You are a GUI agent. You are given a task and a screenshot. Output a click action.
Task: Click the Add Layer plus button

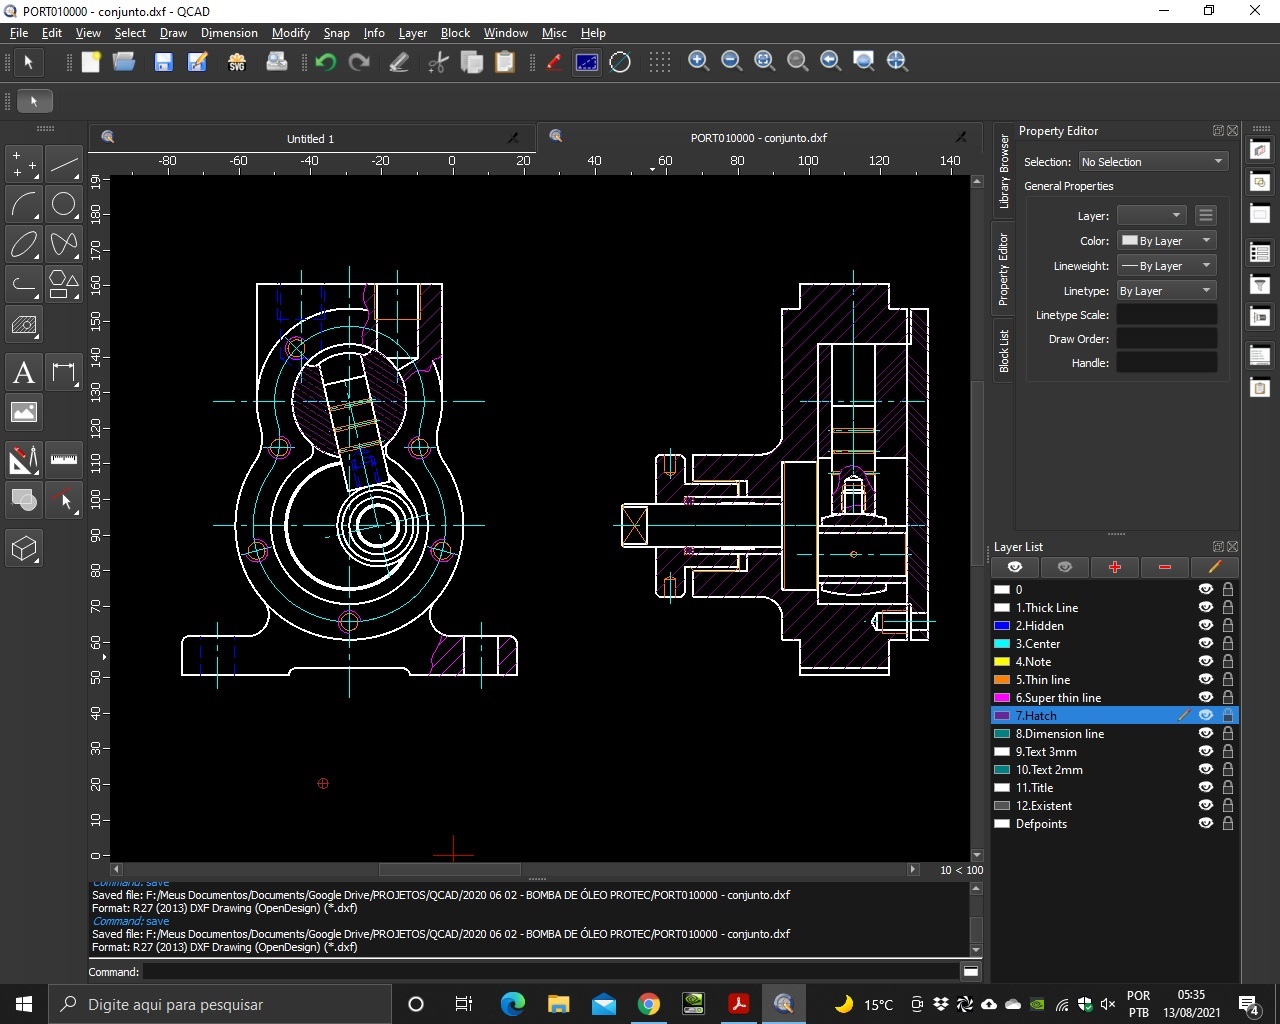pyautogui.click(x=1114, y=567)
